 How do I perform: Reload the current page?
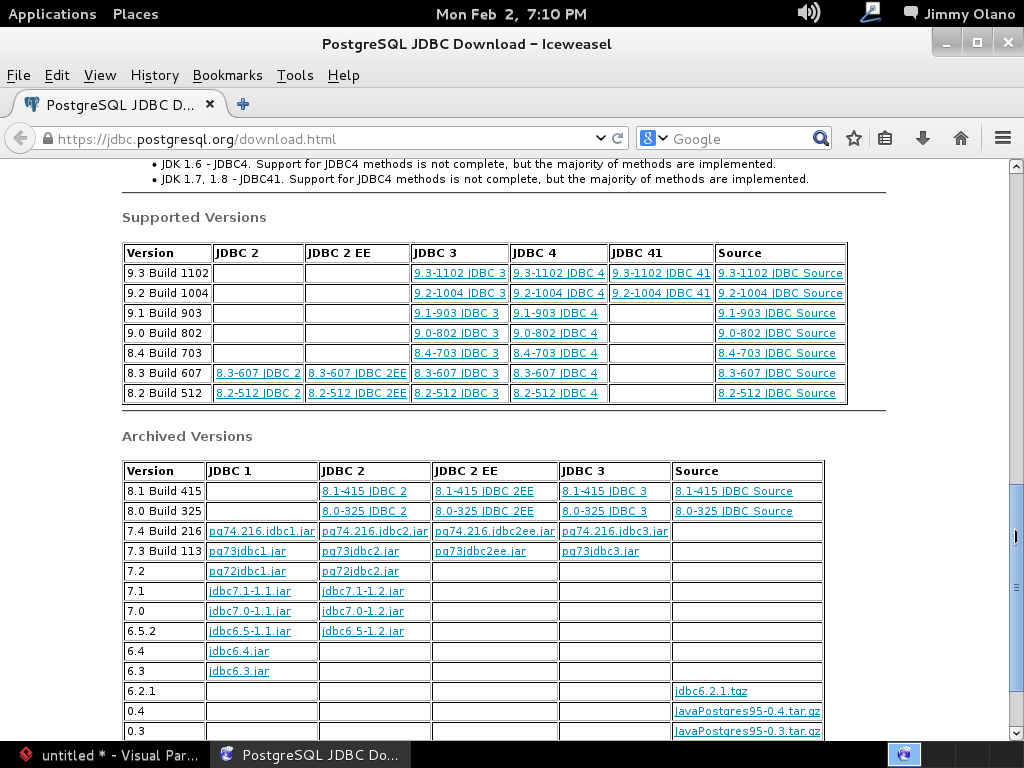click(x=618, y=139)
